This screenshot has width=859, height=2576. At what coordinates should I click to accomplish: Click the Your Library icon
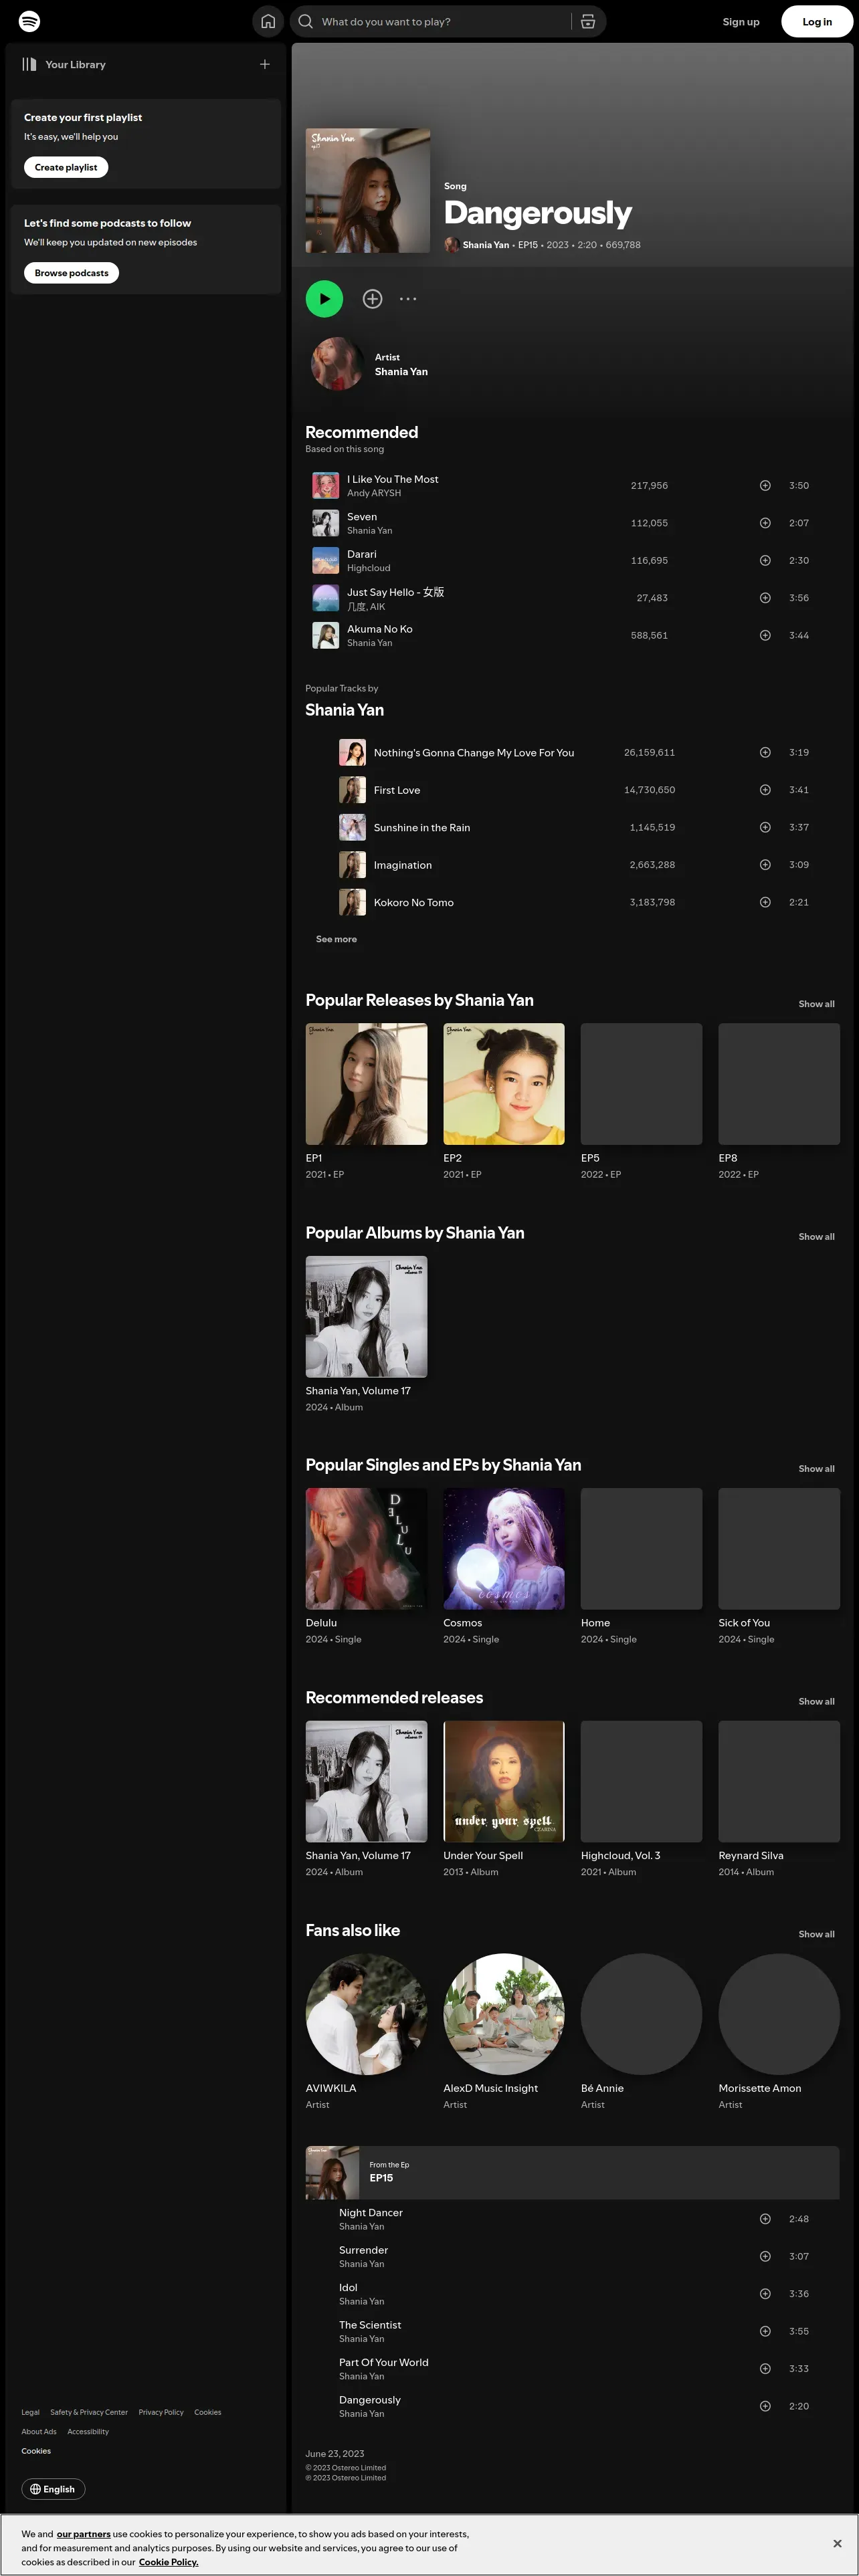29,64
